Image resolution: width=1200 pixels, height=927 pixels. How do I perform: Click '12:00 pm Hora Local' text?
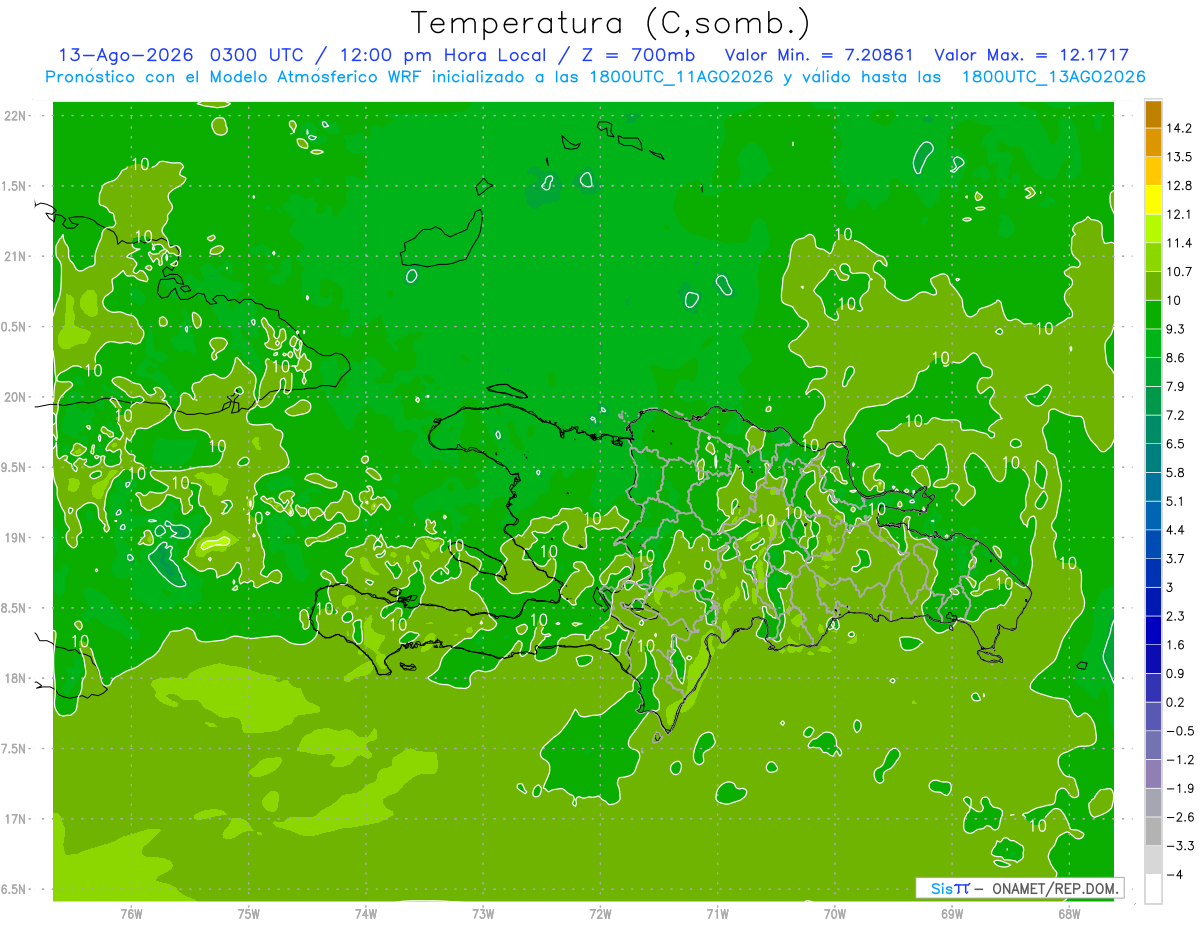tap(445, 55)
